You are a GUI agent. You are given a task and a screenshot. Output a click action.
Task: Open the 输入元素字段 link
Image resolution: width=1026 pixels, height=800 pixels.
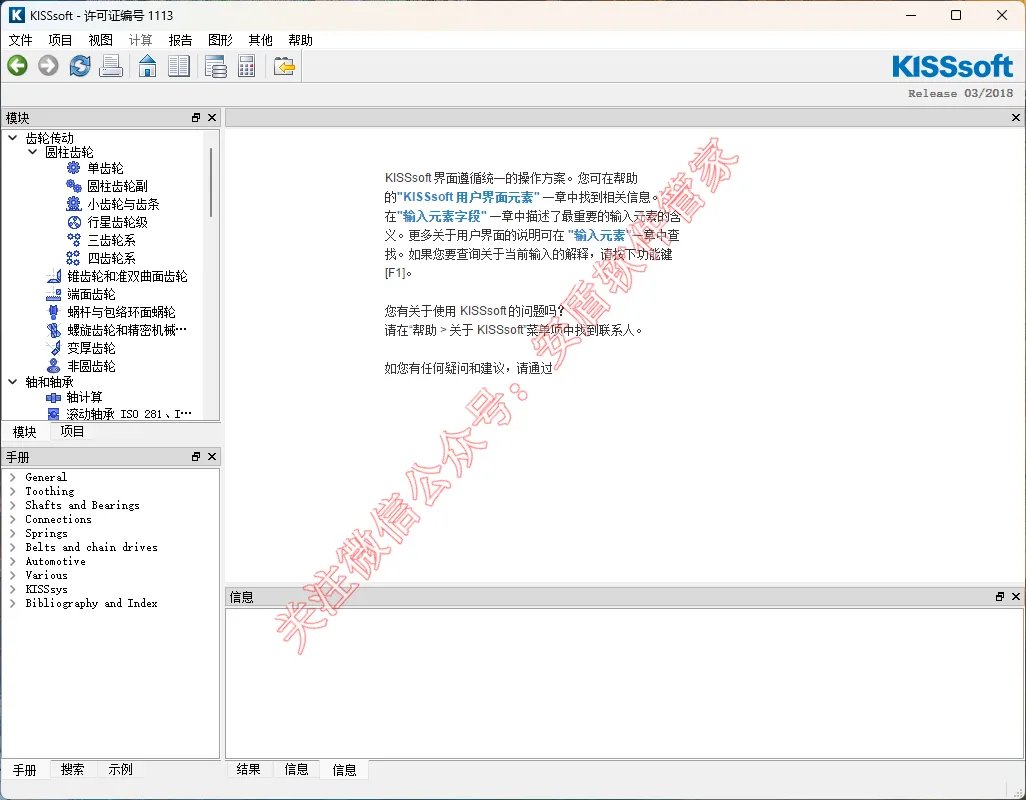pos(442,216)
